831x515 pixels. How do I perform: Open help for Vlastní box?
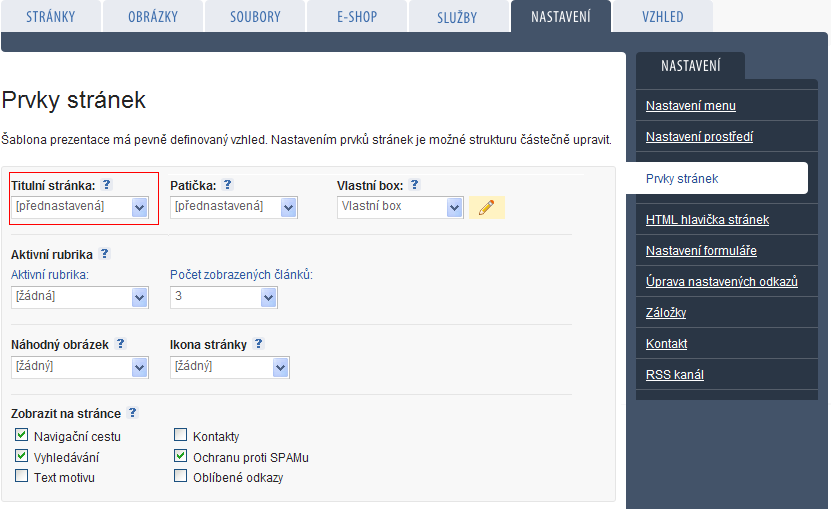(x=414, y=184)
